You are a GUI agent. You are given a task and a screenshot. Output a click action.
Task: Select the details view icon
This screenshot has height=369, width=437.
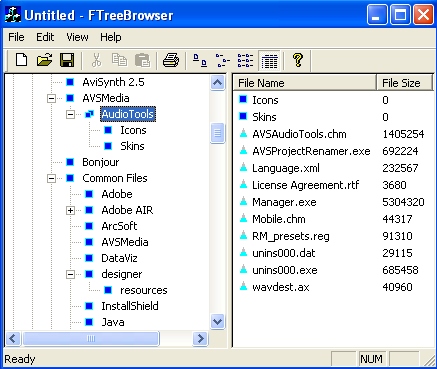coord(269,60)
